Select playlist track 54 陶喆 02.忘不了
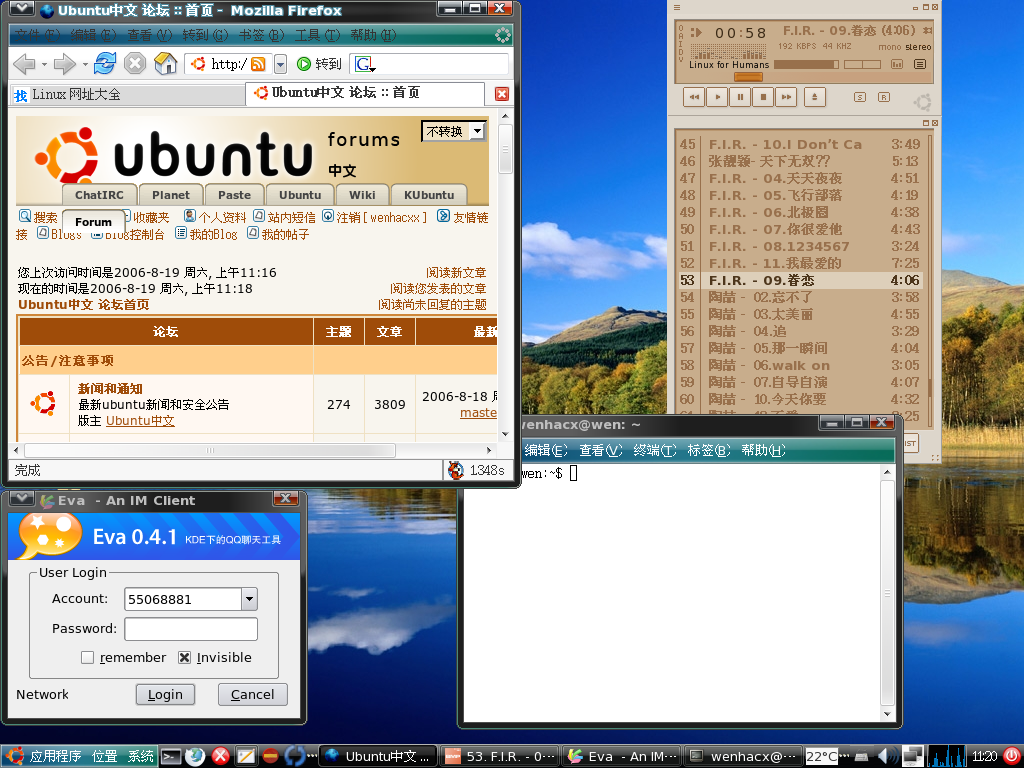 (x=799, y=297)
